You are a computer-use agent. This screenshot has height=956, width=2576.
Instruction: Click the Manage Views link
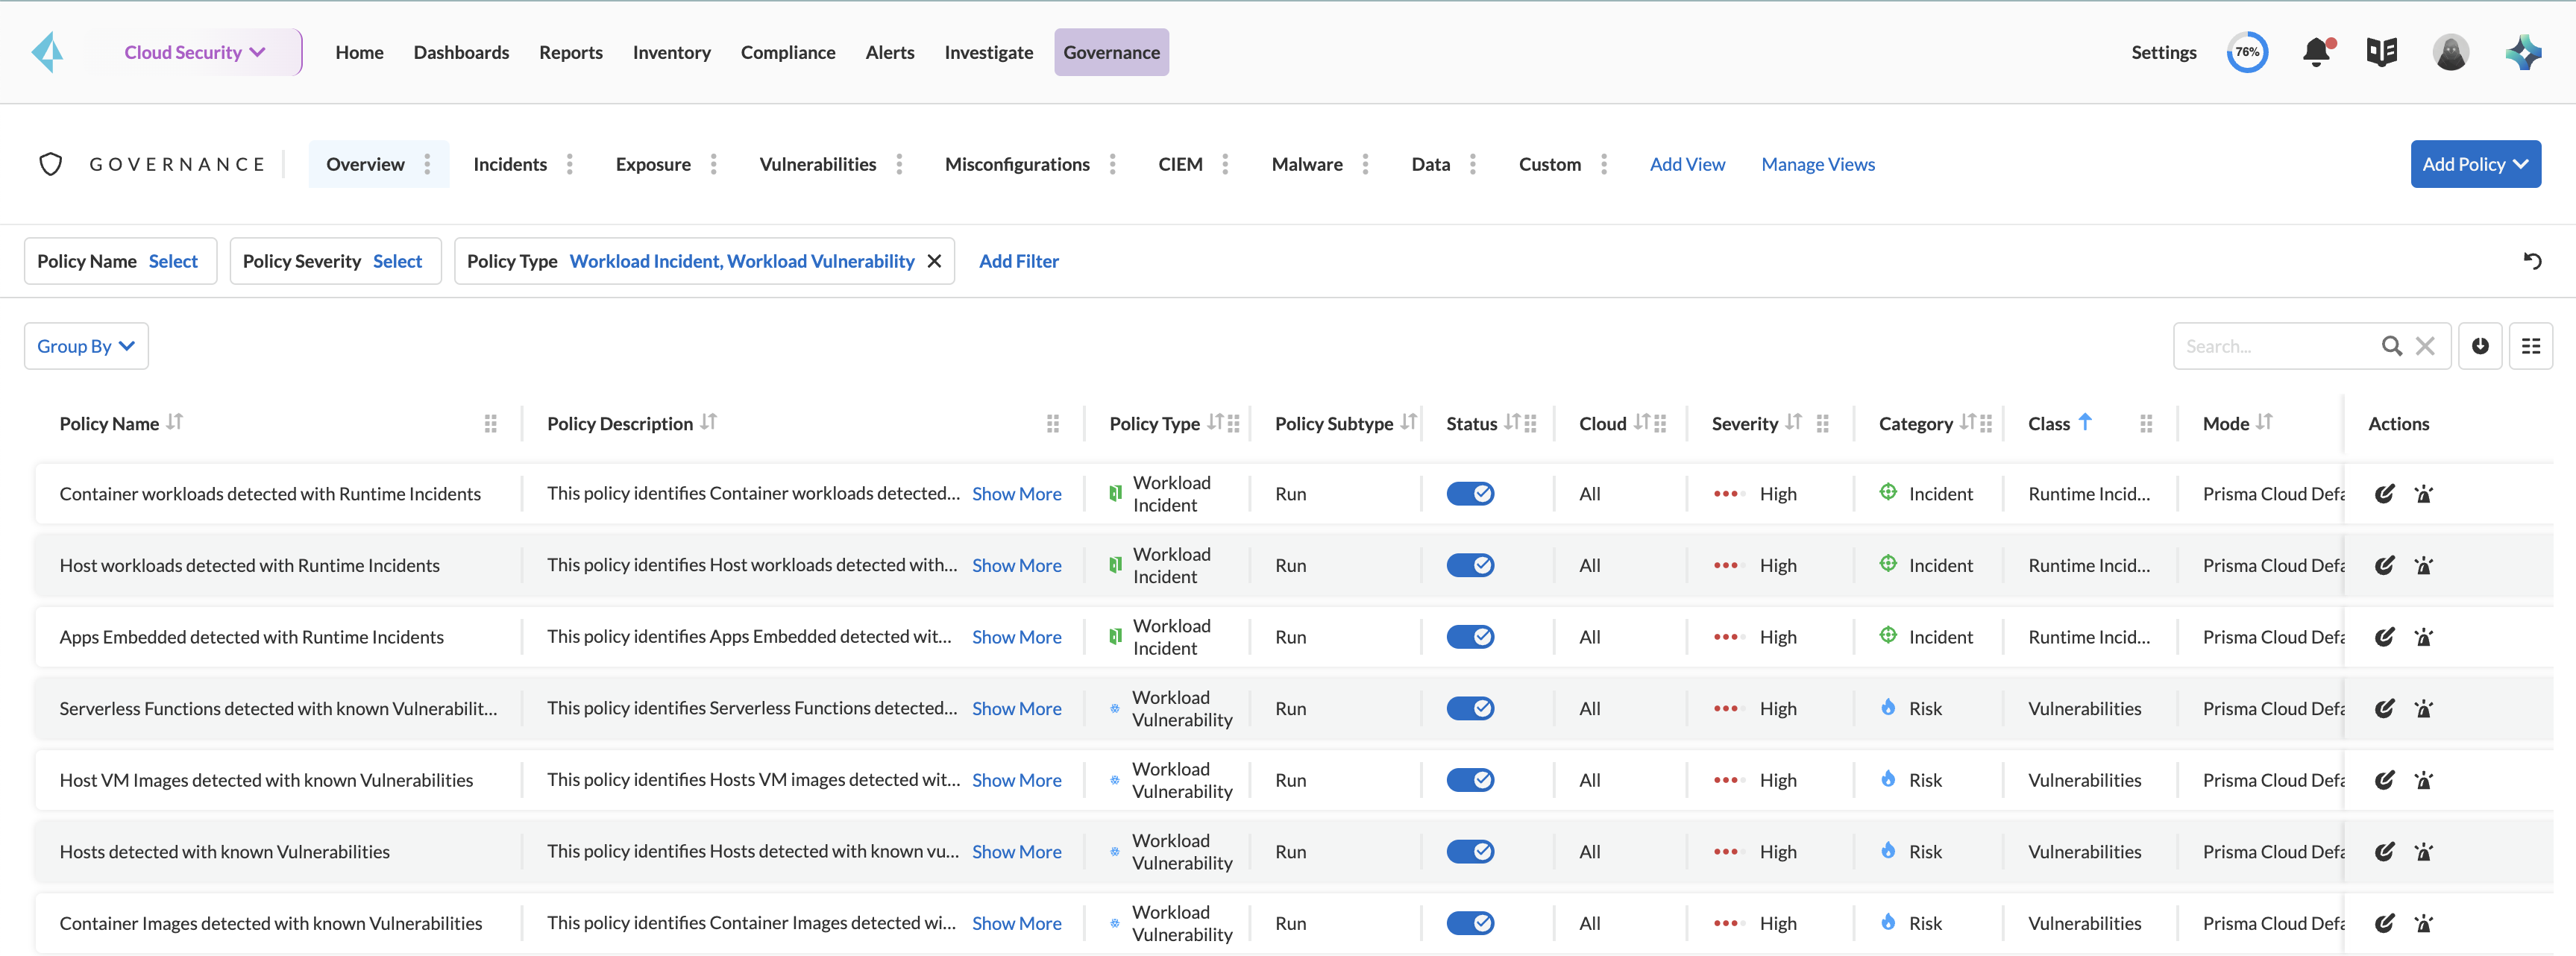[x=1817, y=164]
